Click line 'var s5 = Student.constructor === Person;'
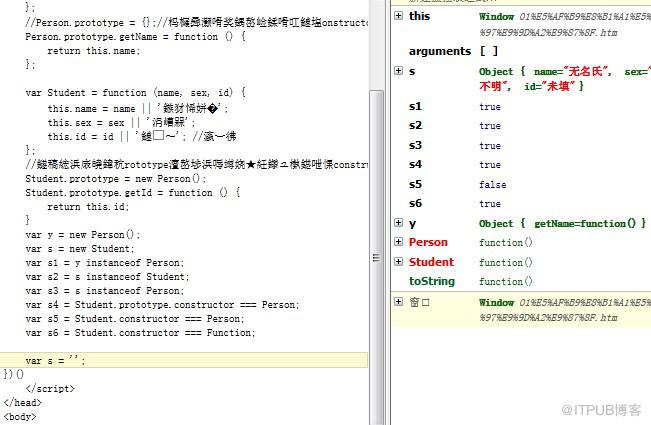651x425 pixels. tap(135, 319)
